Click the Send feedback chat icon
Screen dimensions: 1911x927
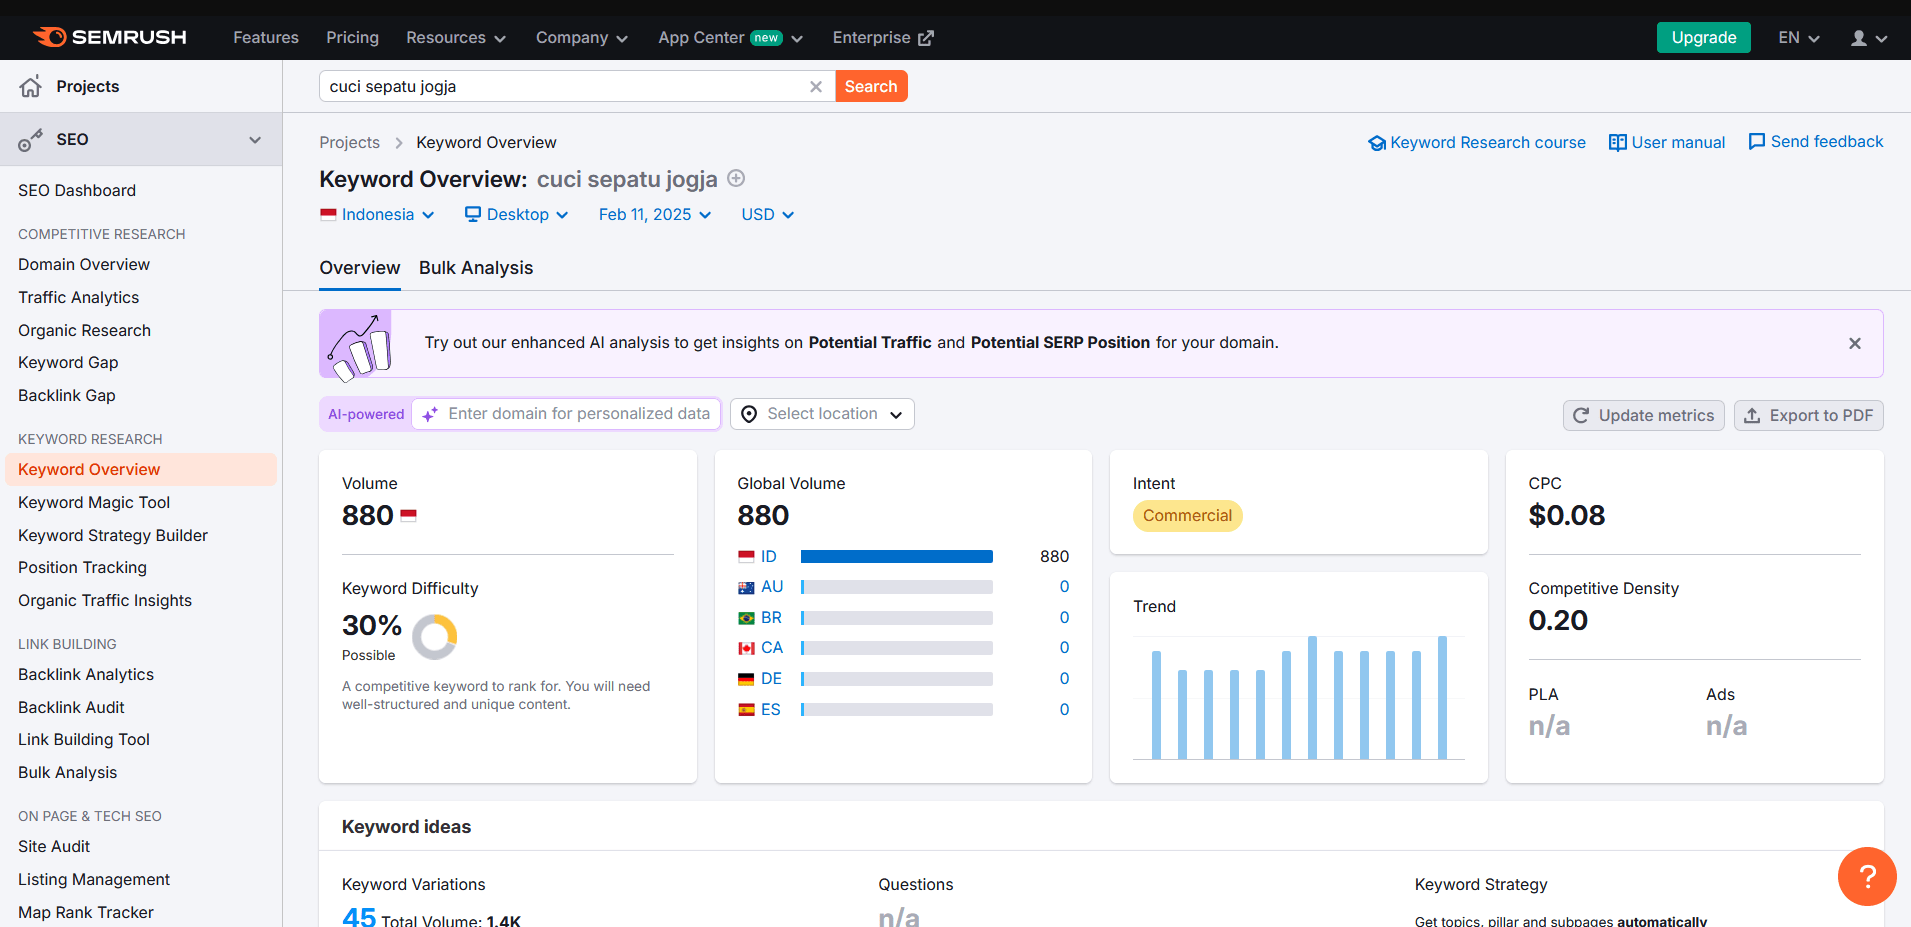[1756, 142]
